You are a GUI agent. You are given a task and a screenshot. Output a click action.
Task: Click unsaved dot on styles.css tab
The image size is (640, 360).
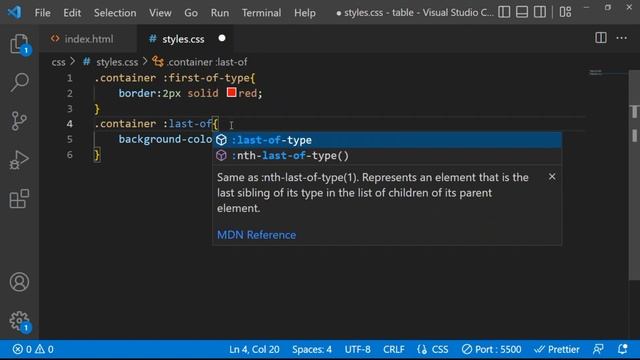click(x=222, y=38)
